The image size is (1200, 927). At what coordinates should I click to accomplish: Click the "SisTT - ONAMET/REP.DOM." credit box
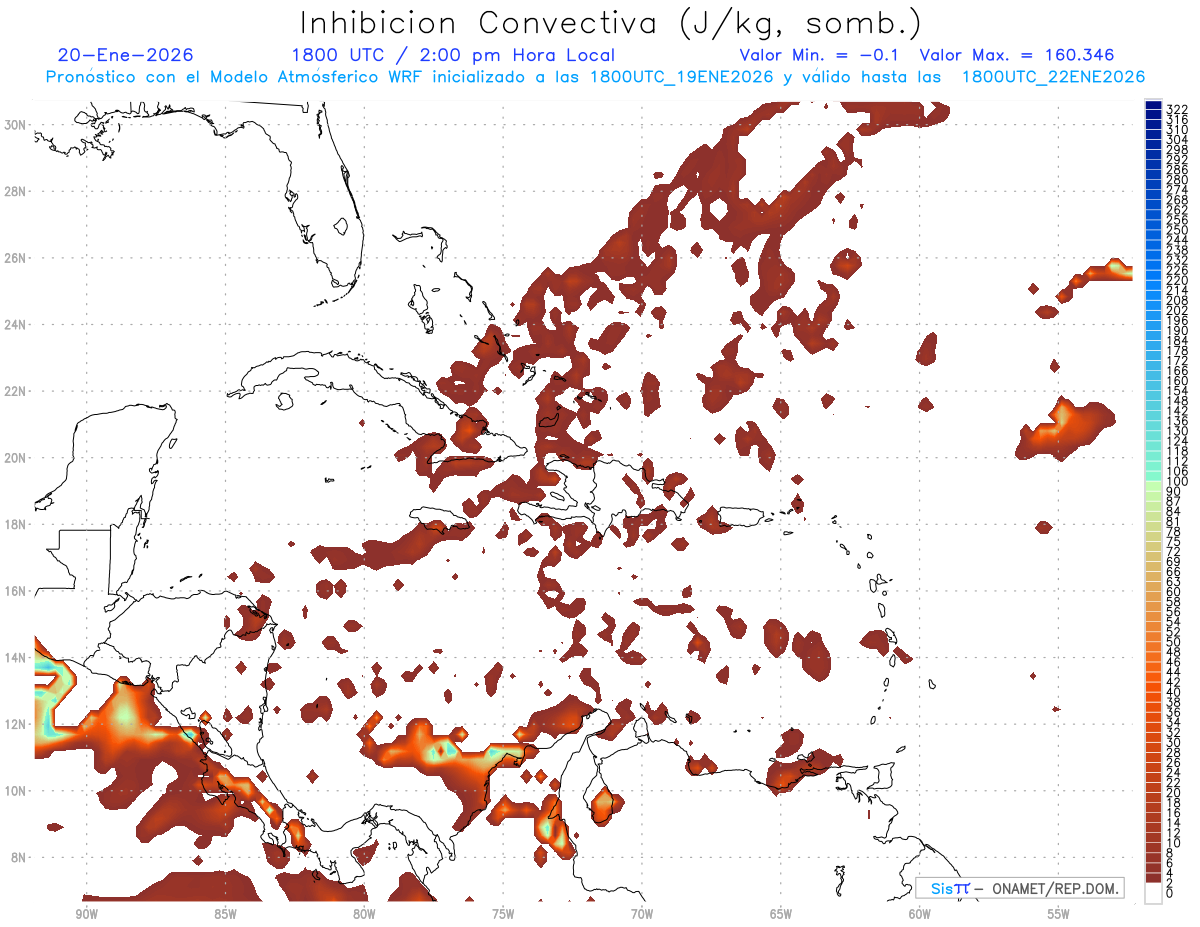click(x=1020, y=888)
